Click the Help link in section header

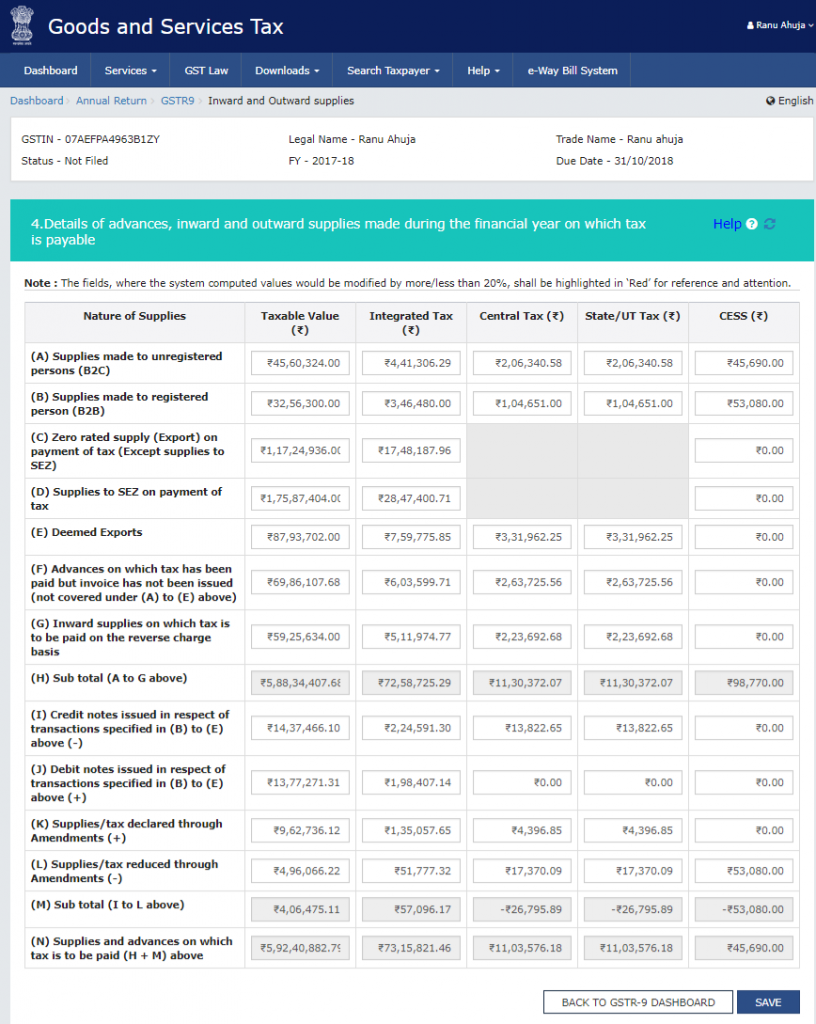[727, 224]
